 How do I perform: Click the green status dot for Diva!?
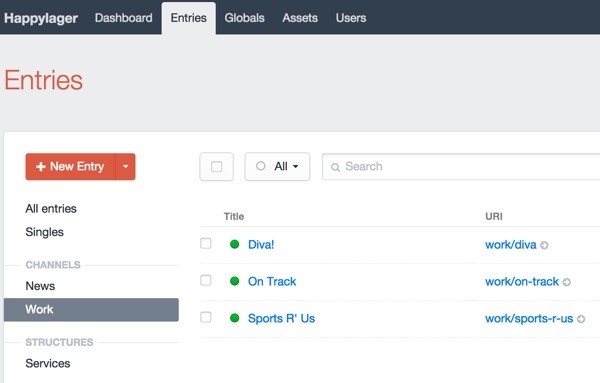pyautogui.click(x=235, y=244)
